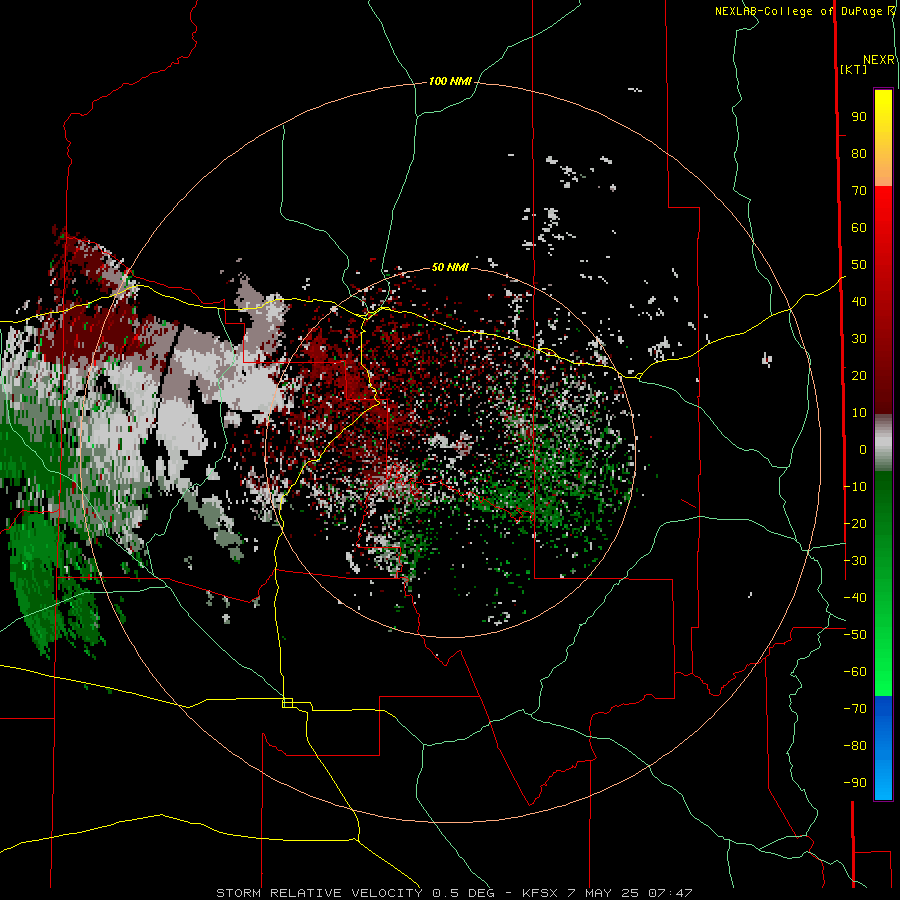Click the positive "10" scale label

[x=859, y=413]
